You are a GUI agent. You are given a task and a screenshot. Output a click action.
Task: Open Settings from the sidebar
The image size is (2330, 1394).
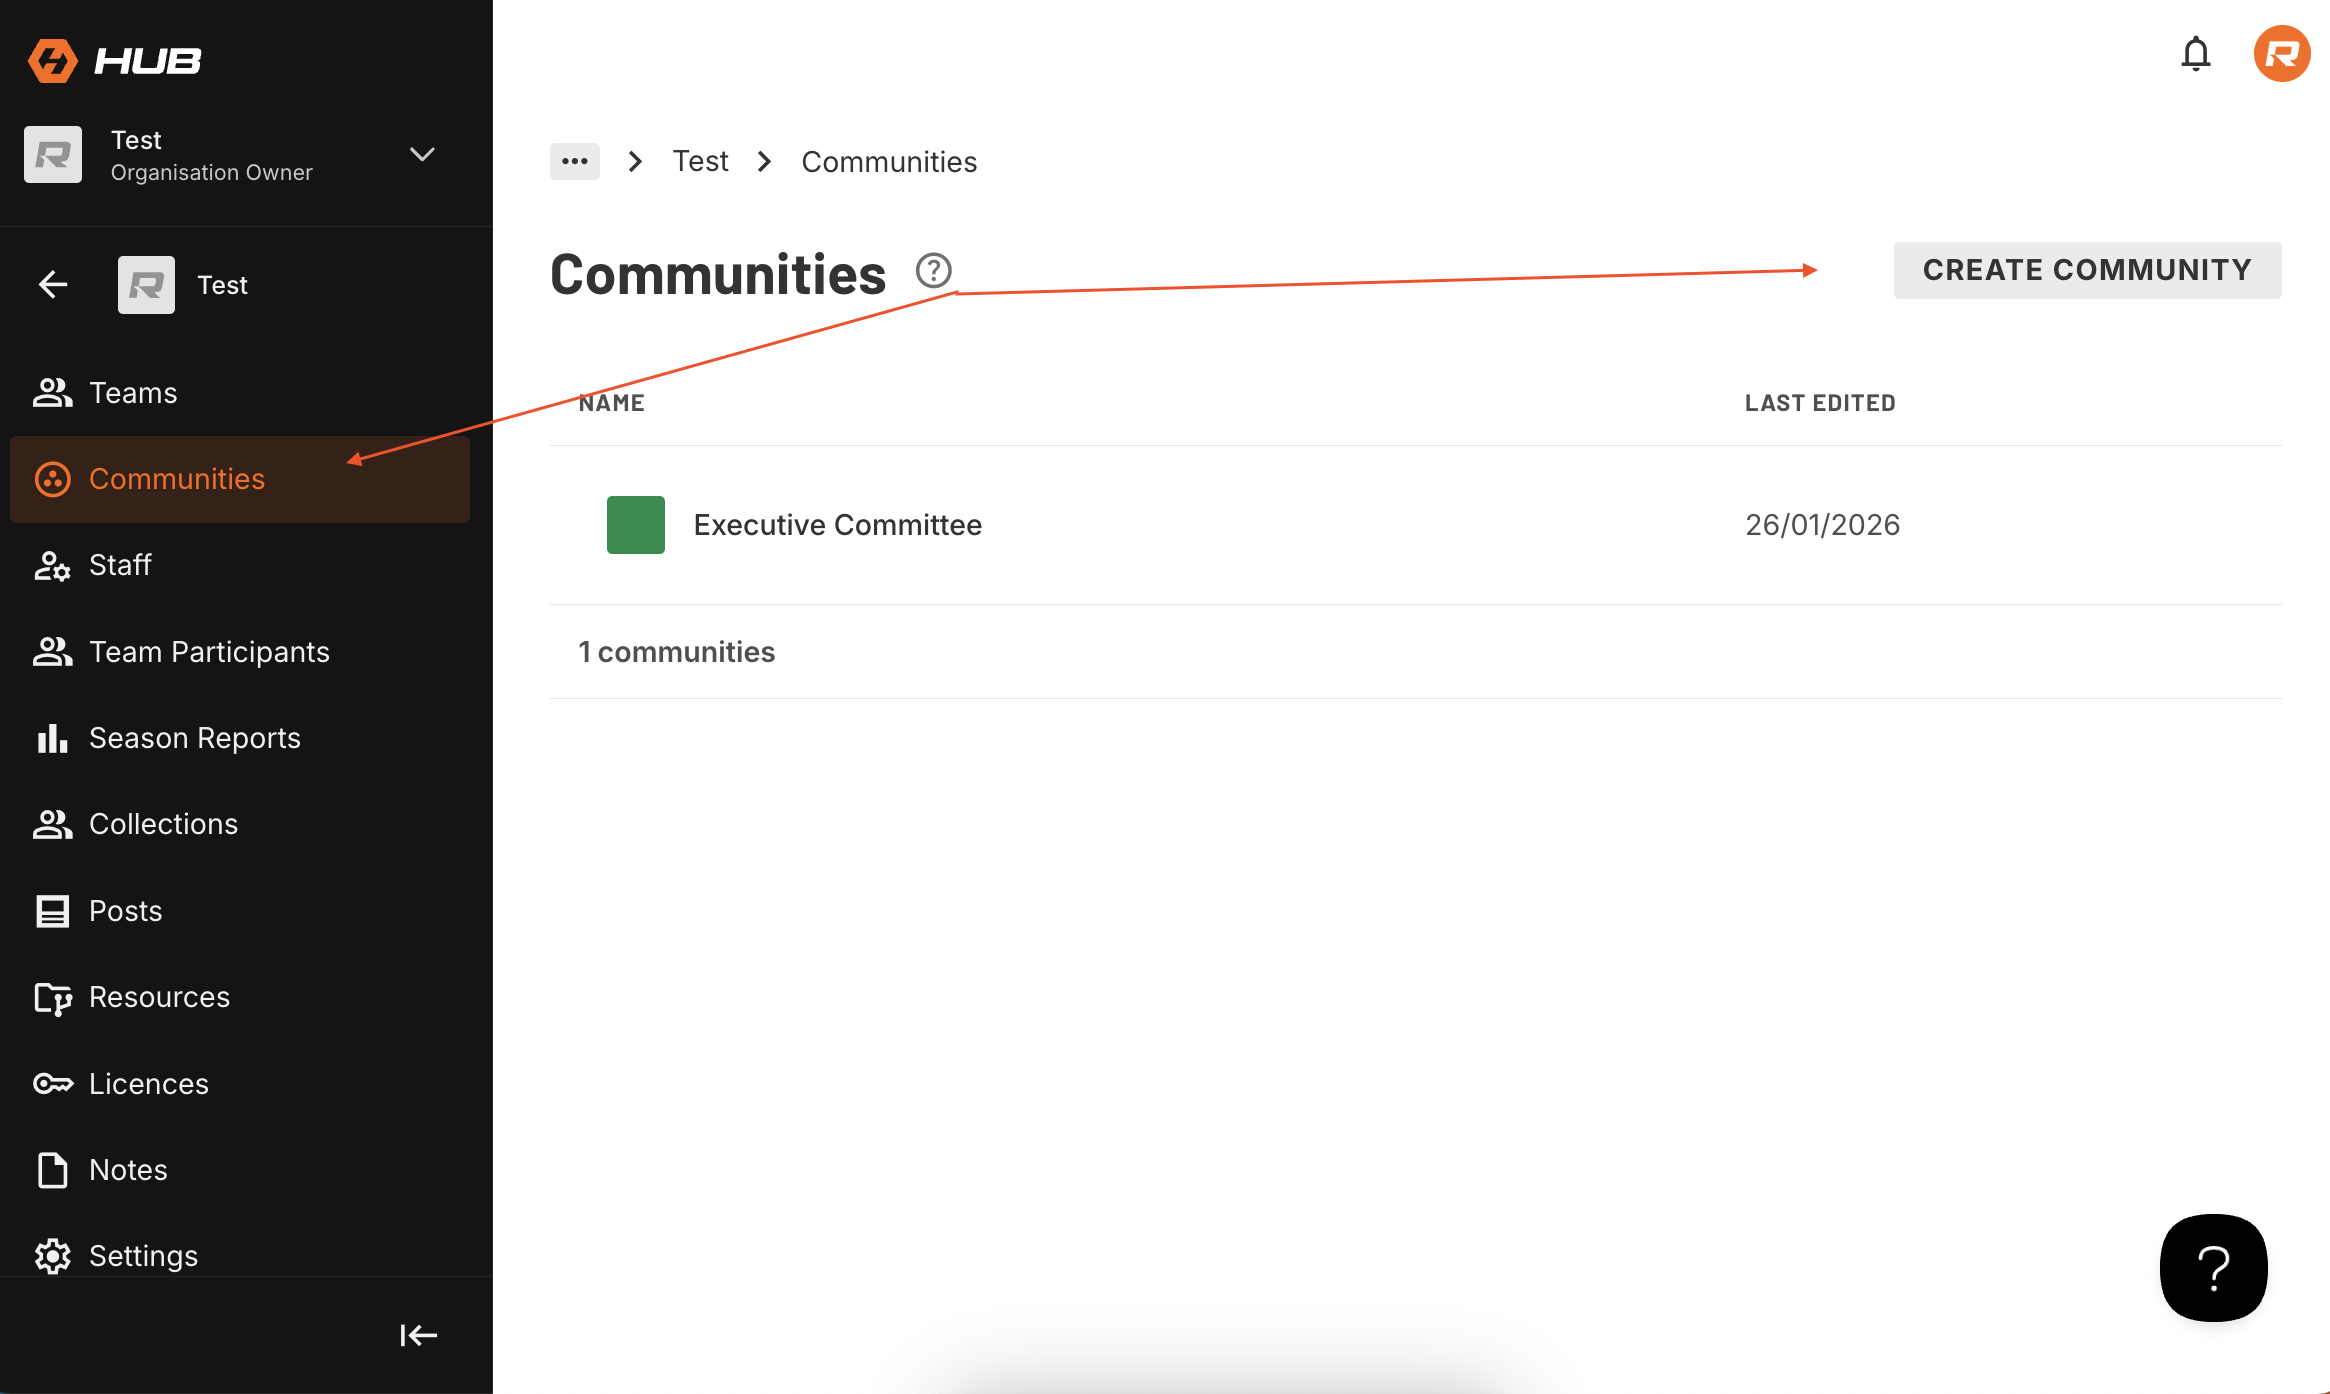coord(143,1256)
